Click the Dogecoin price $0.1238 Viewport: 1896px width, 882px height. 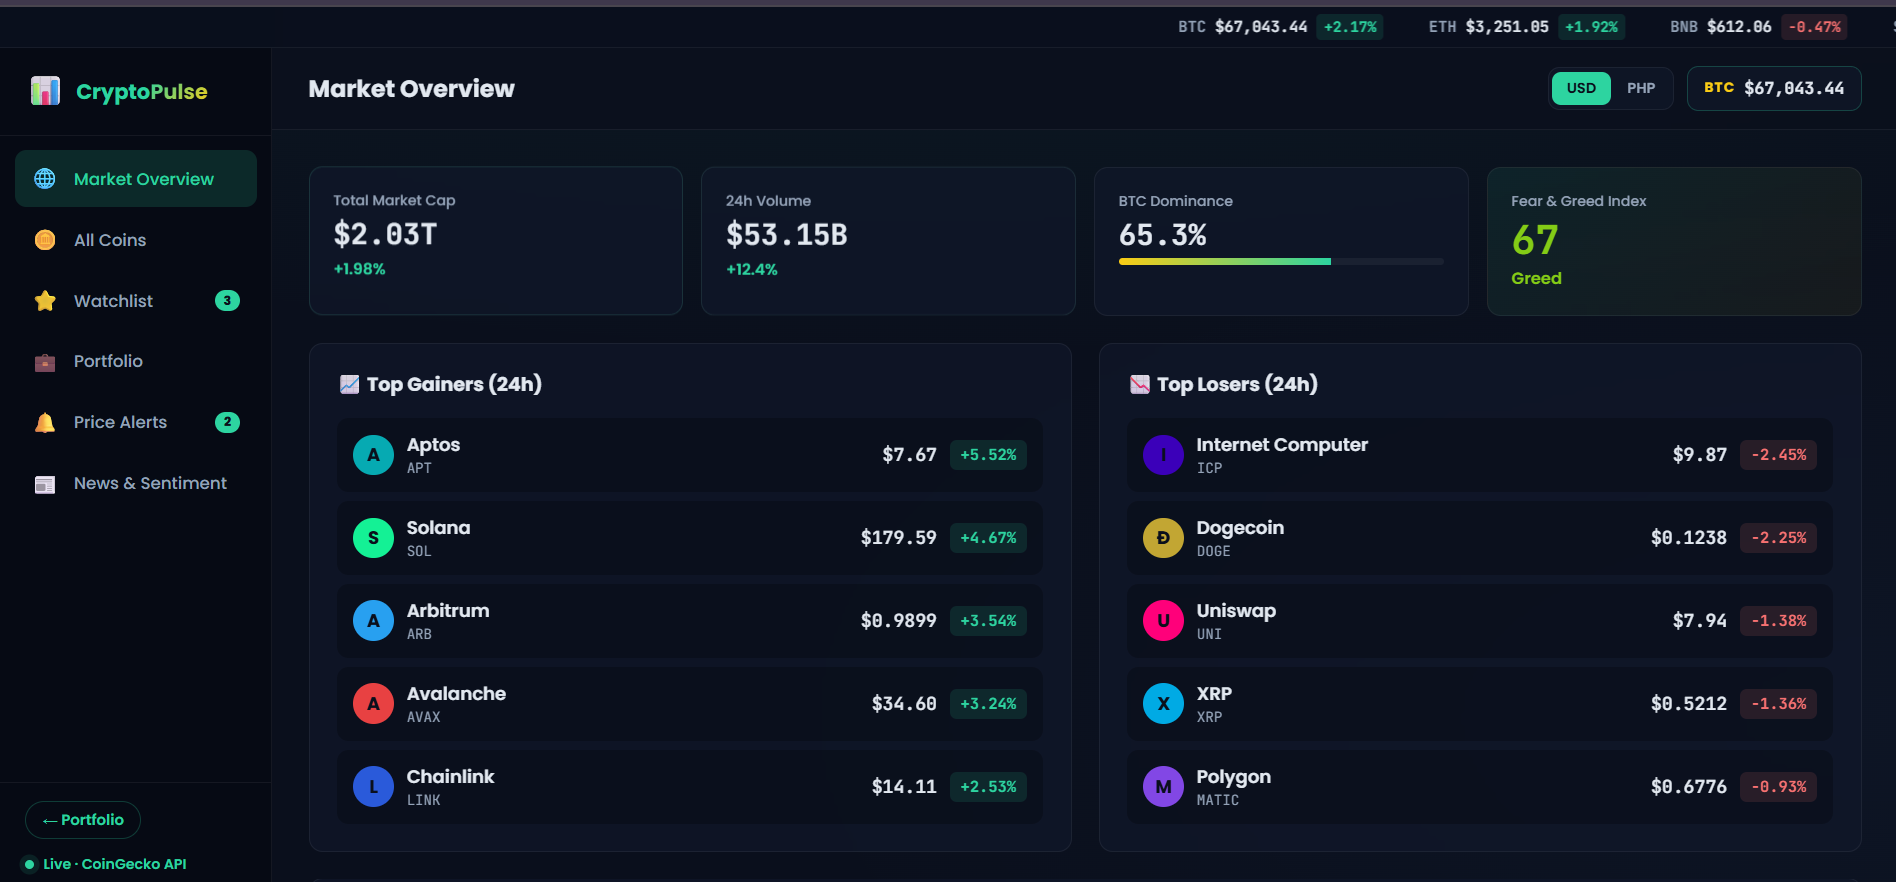(1689, 538)
